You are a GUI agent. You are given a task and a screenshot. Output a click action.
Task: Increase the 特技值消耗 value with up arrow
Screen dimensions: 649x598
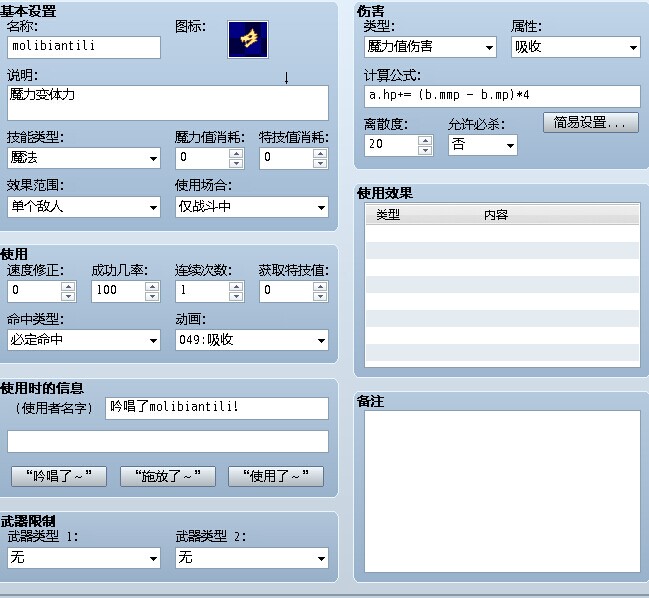click(320, 154)
